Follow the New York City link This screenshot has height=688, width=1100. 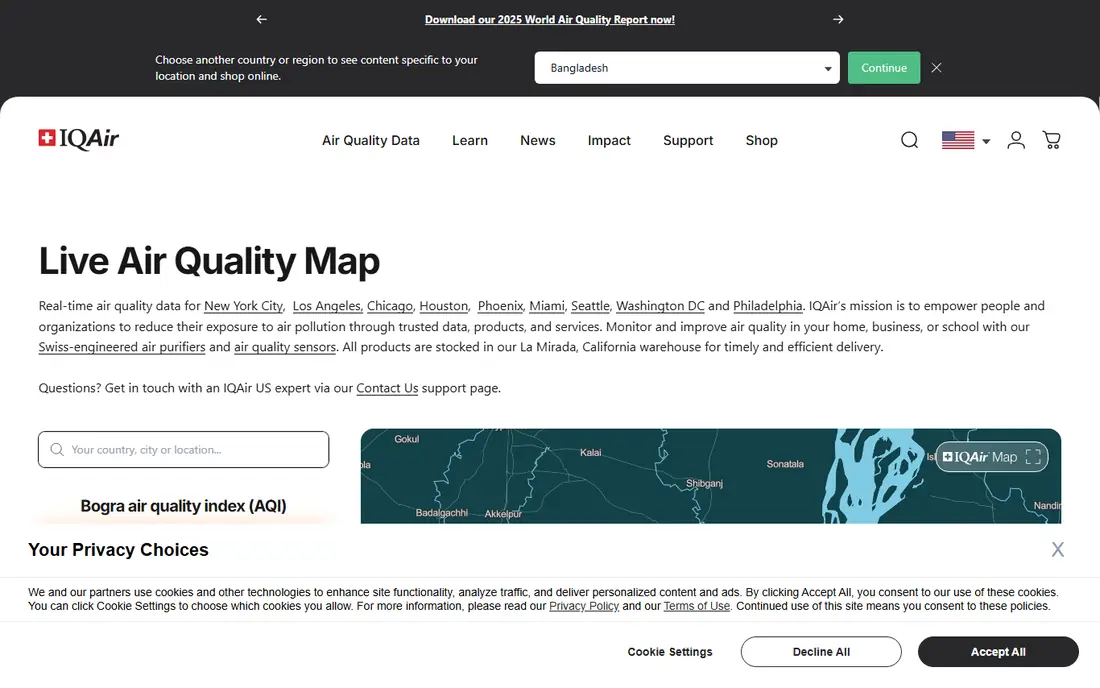point(243,306)
